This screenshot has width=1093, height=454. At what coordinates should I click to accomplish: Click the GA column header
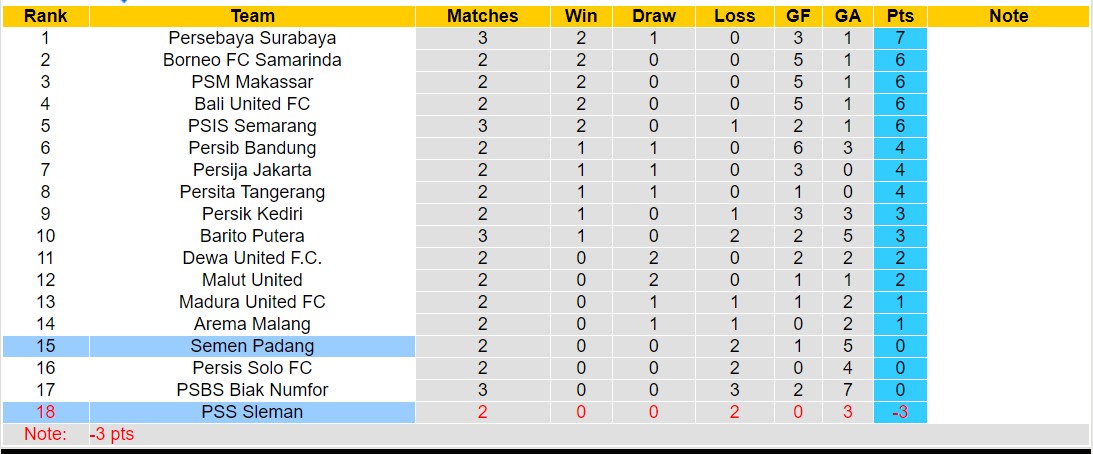[x=848, y=16]
